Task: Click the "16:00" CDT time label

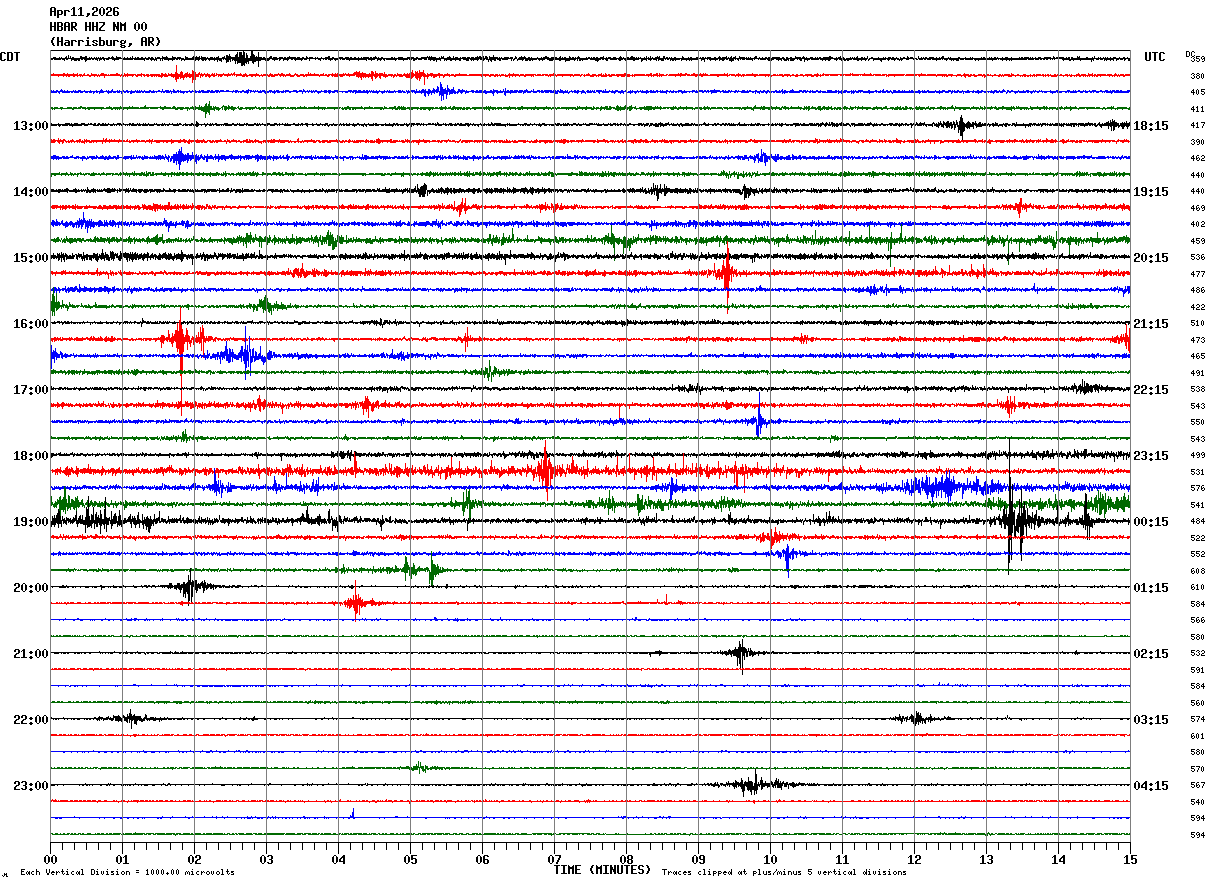Action: pos(31,324)
